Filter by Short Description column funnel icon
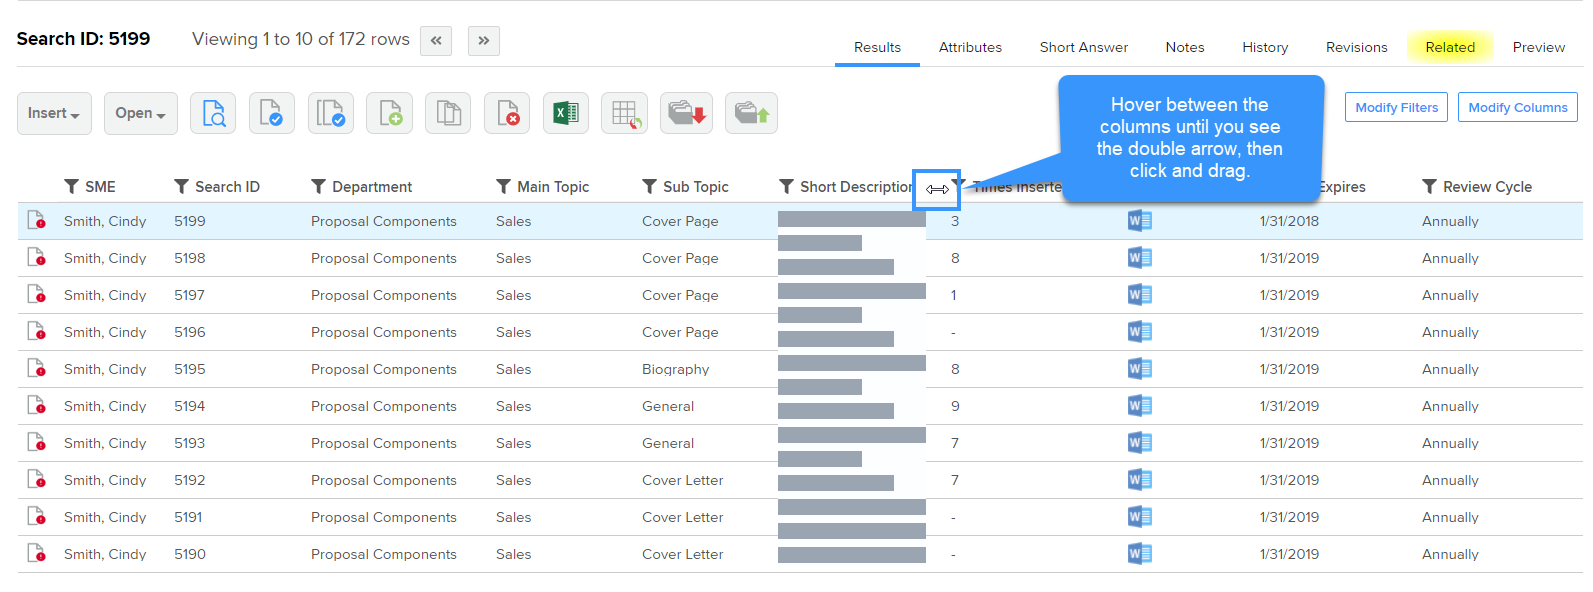The image size is (1593, 592). 786,186
